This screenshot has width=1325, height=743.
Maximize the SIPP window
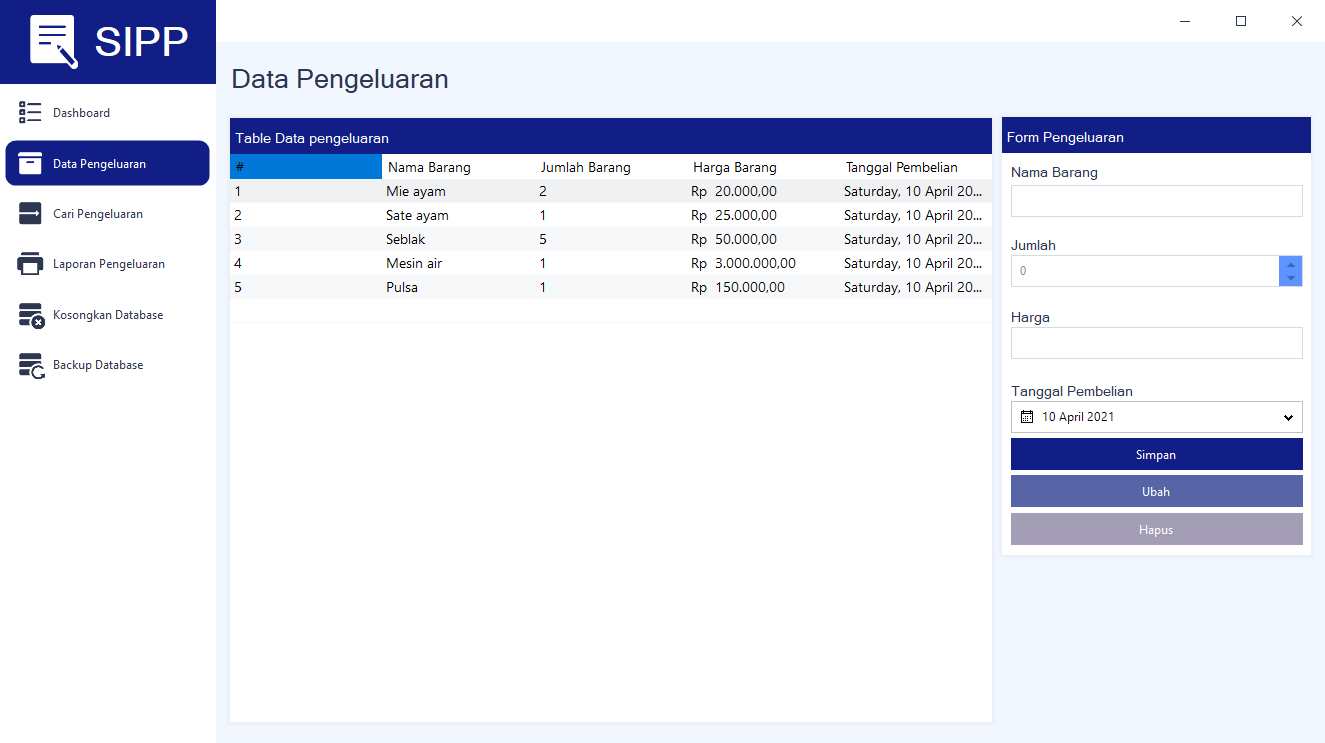click(1241, 21)
